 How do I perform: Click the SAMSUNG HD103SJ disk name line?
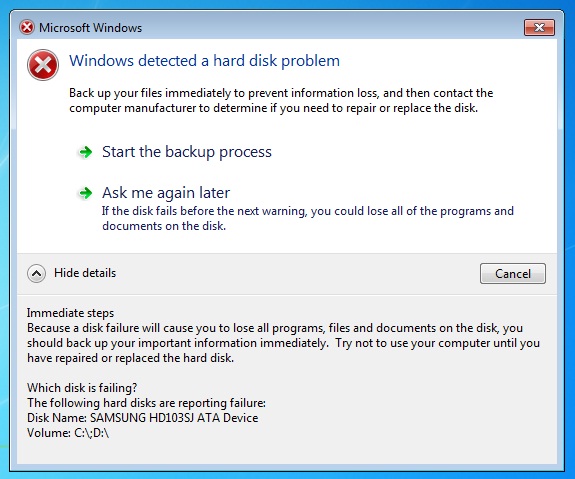(143, 418)
